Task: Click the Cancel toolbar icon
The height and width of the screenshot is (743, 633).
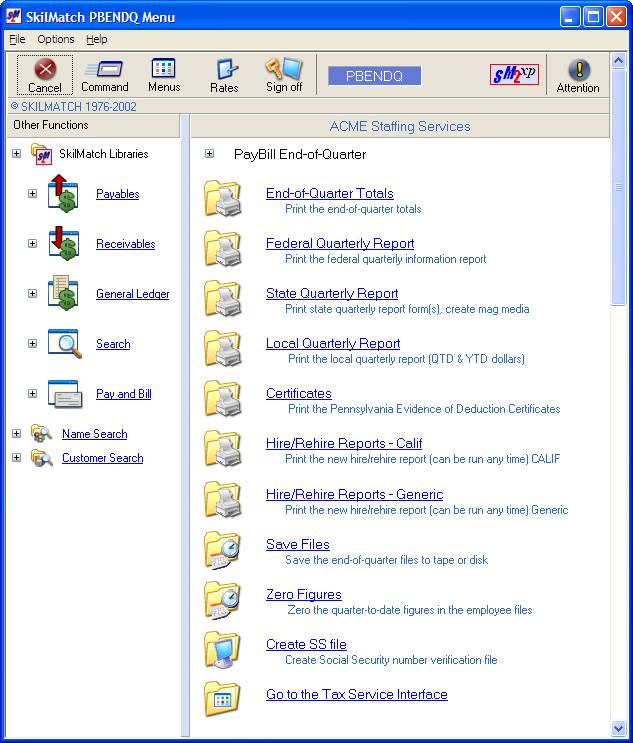Action: click(45, 70)
